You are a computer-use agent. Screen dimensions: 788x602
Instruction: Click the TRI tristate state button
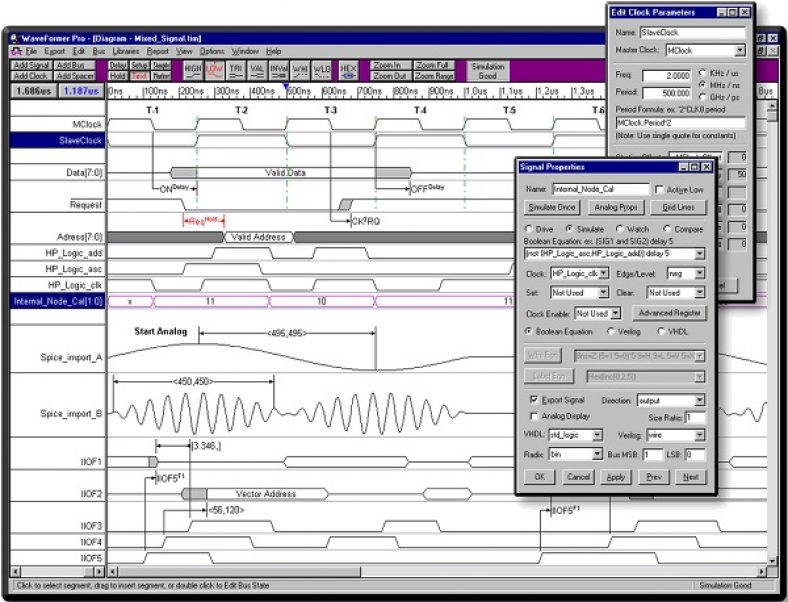tap(236, 70)
